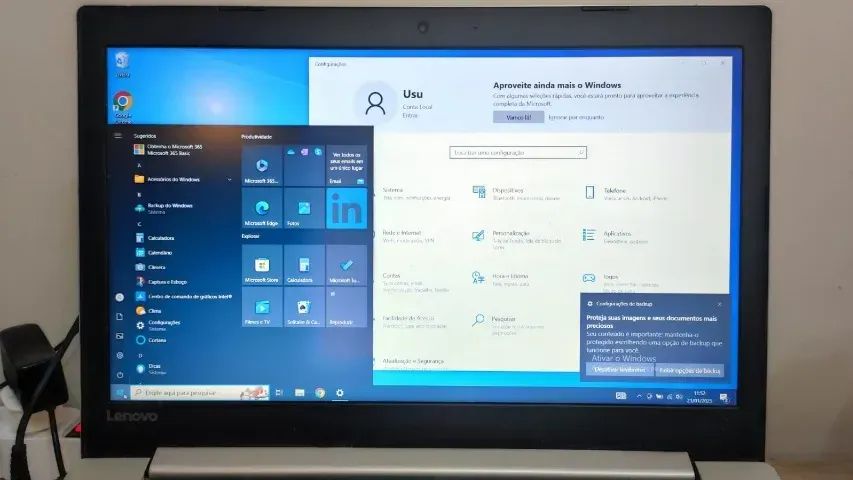Open the Sistema settings category
Image resolution: width=853 pixels, height=480 pixels.
(416, 194)
